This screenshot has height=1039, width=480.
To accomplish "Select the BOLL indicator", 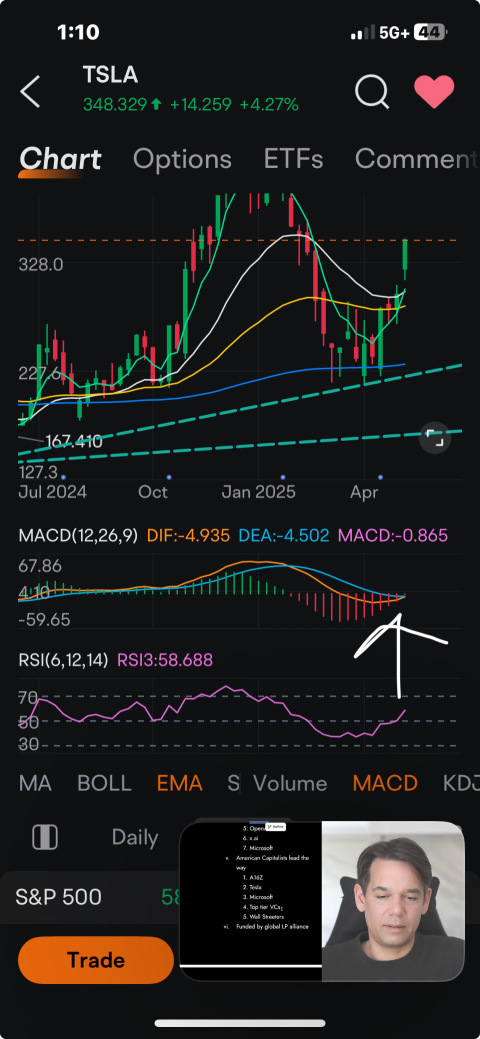I will [x=104, y=783].
